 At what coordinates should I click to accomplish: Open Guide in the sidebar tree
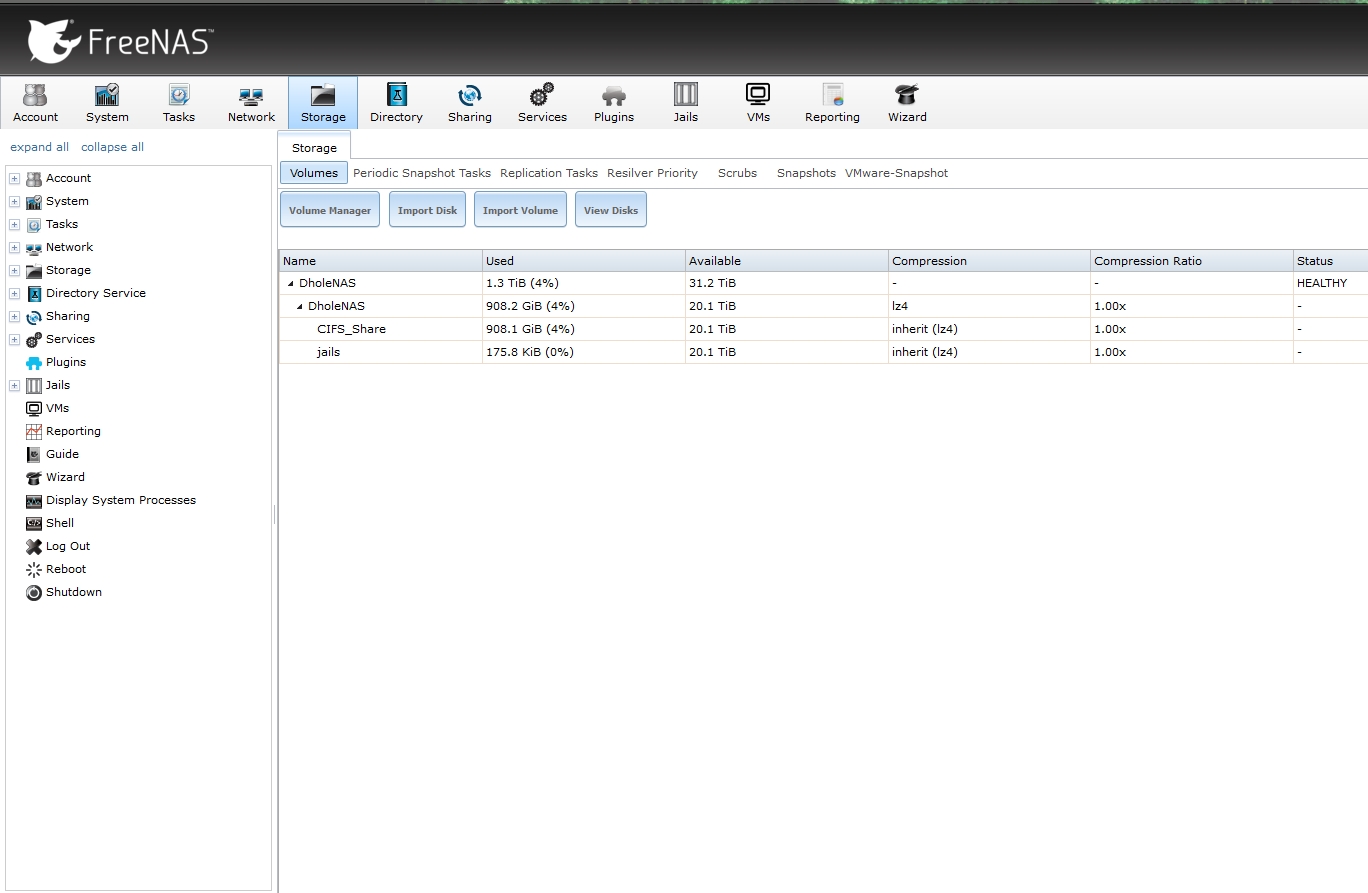coord(62,454)
